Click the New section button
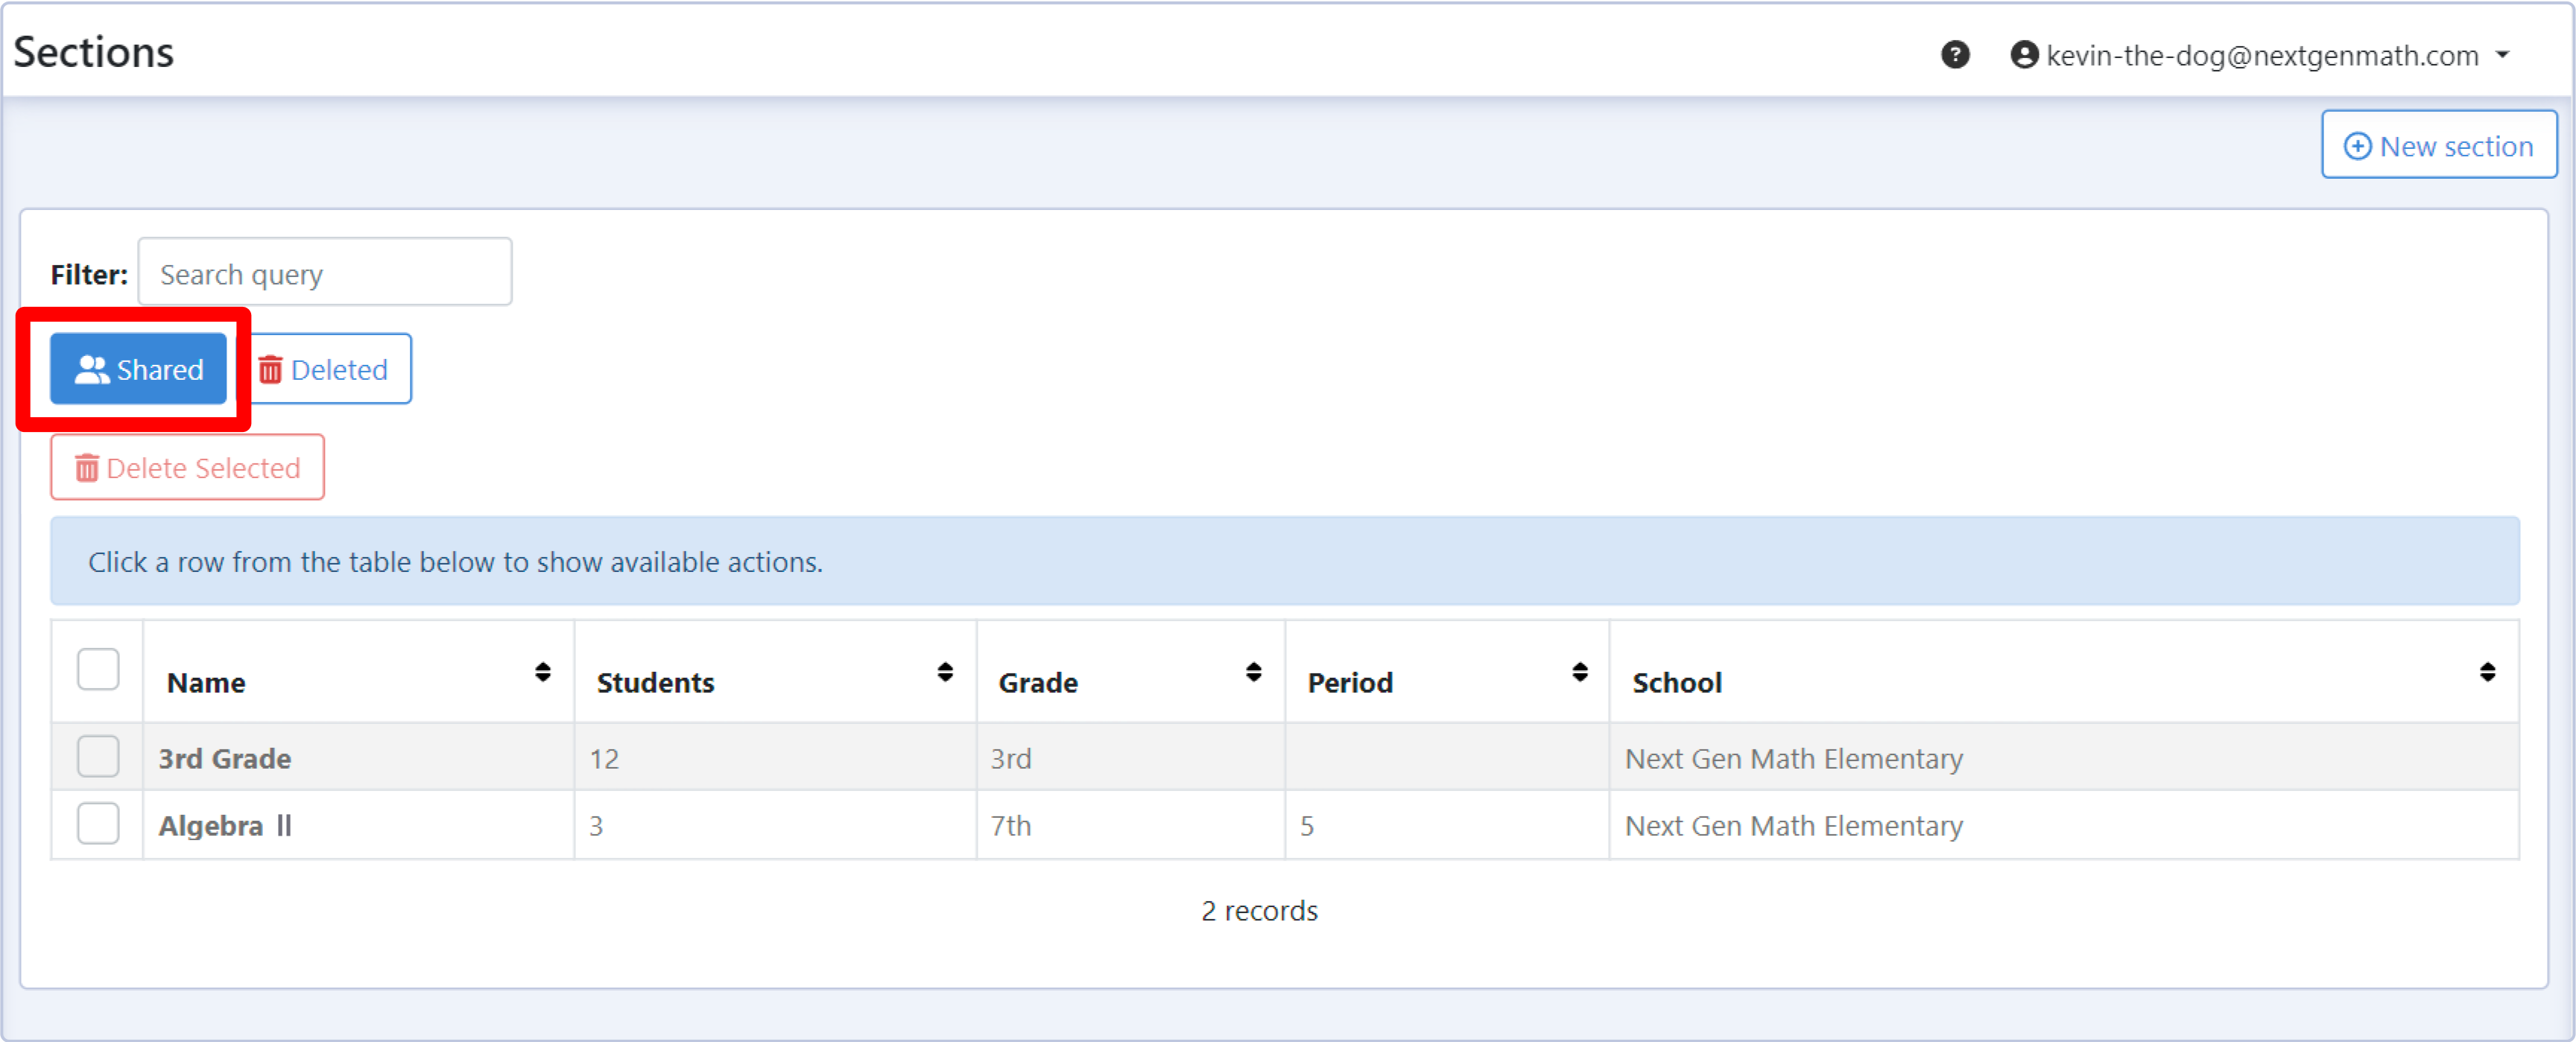Screen dimensions: 2576x1042 click(x=2439, y=146)
